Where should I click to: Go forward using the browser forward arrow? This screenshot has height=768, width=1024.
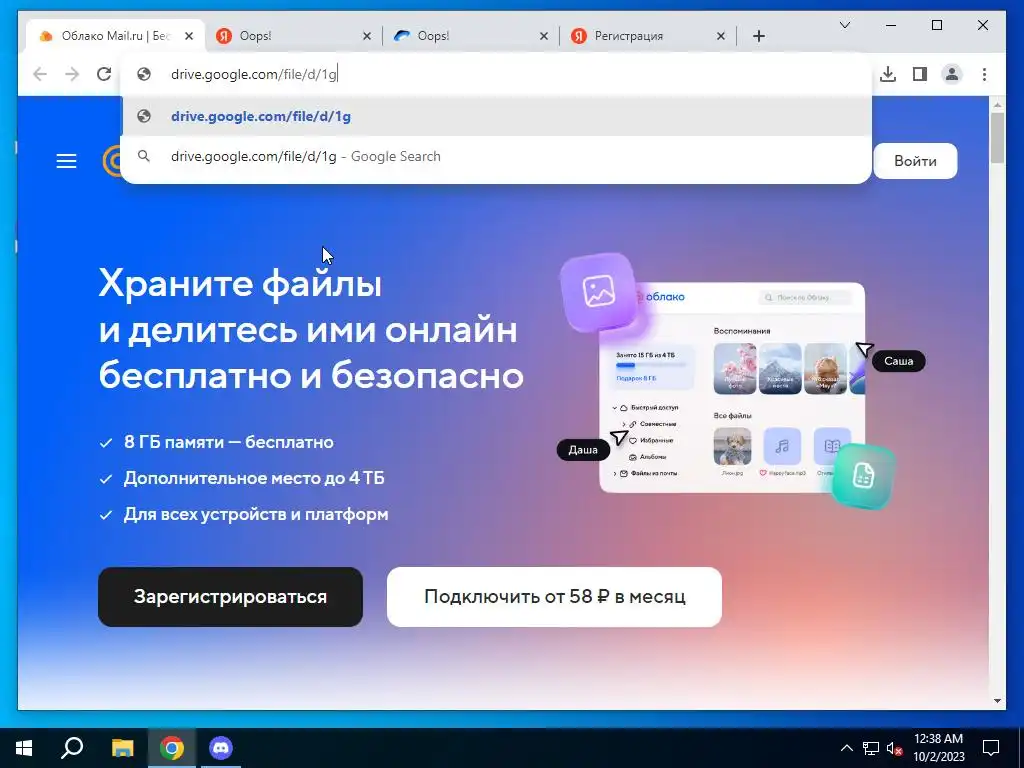pos(72,74)
